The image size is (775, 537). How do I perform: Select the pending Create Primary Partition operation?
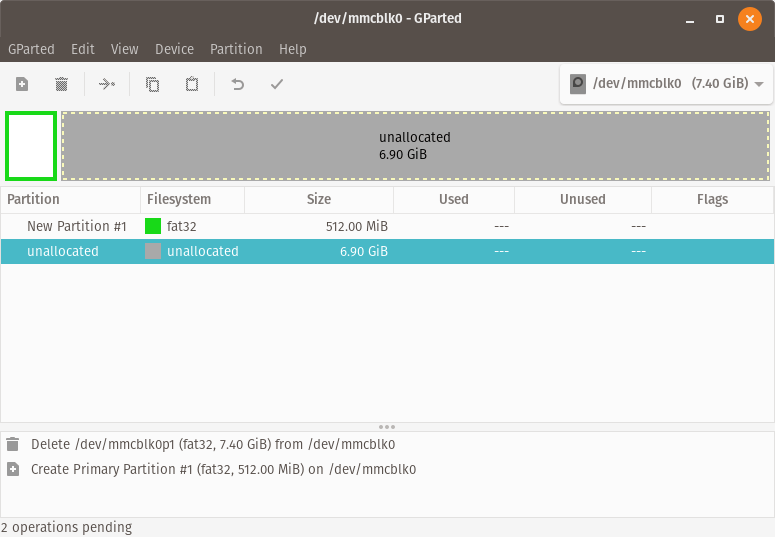[223, 469]
